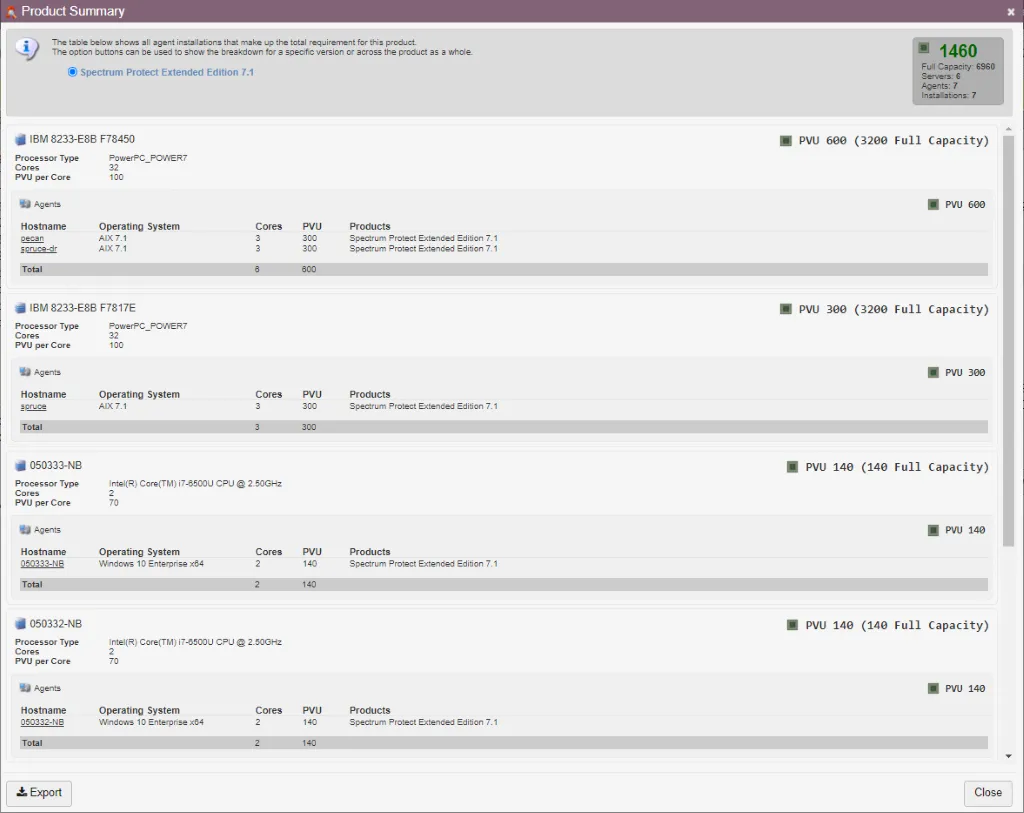
Task: Click Products column header in 050333-NB table
Action: click(370, 552)
